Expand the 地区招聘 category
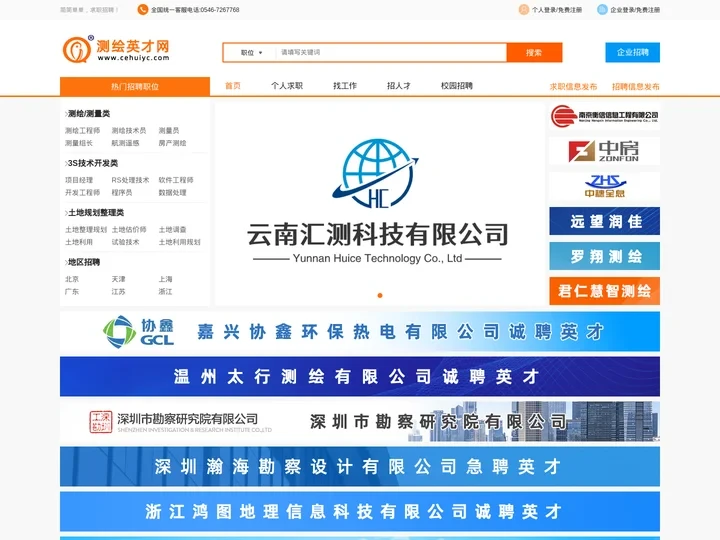This screenshot has height=540, width=720. tap(83, 262)
